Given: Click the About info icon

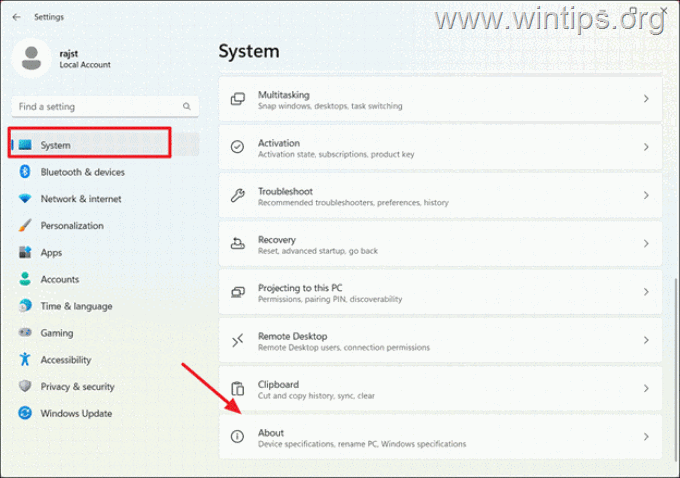Looking at the screenshot, I should tap(237, 436).
